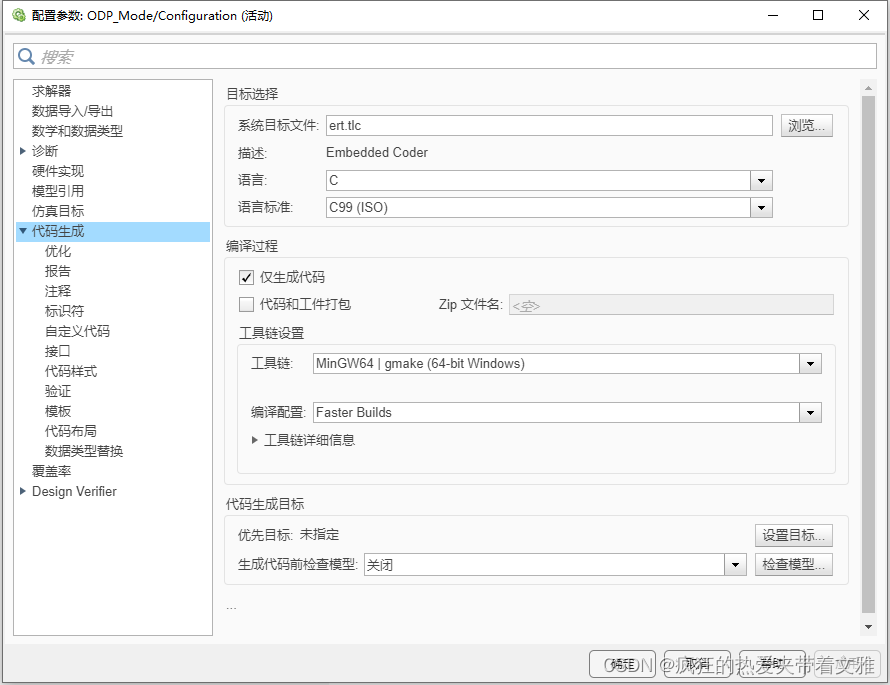Open the 报告 sub-page
The height and width of the screenshot is (685, 890).
[x=58, y=271]
